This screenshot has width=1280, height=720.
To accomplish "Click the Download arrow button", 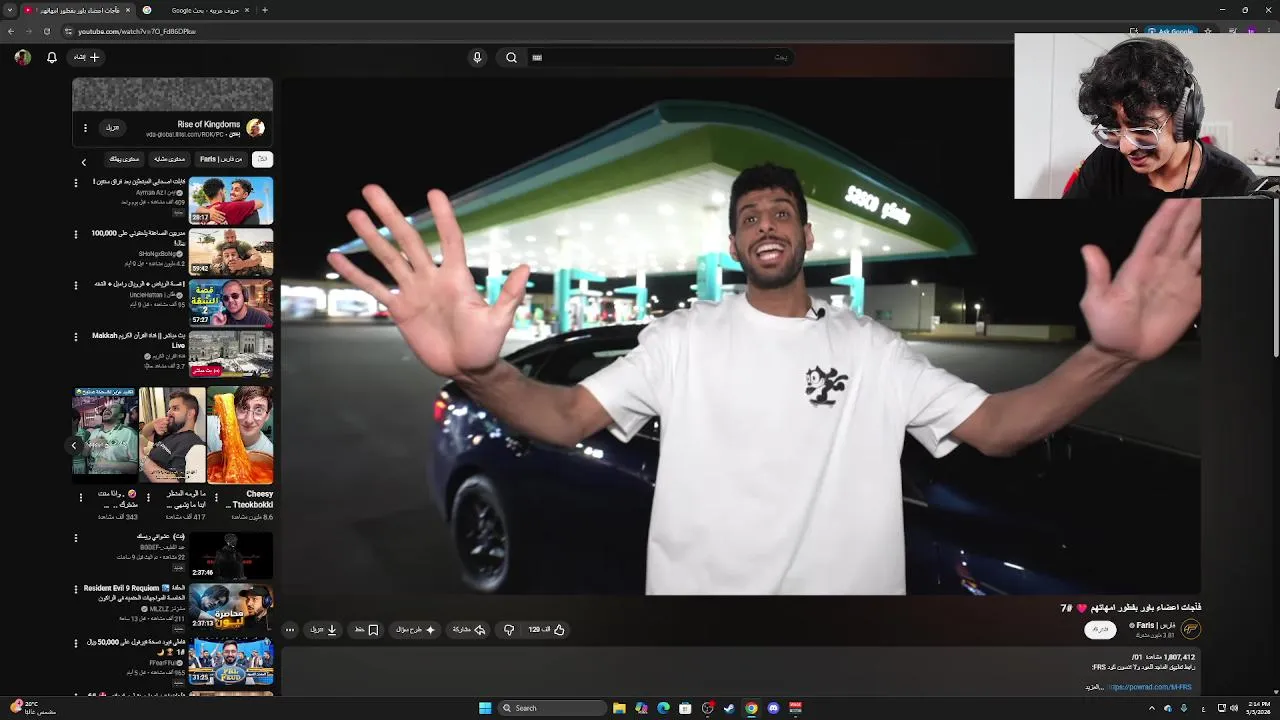I will click(x=324, y=630).
